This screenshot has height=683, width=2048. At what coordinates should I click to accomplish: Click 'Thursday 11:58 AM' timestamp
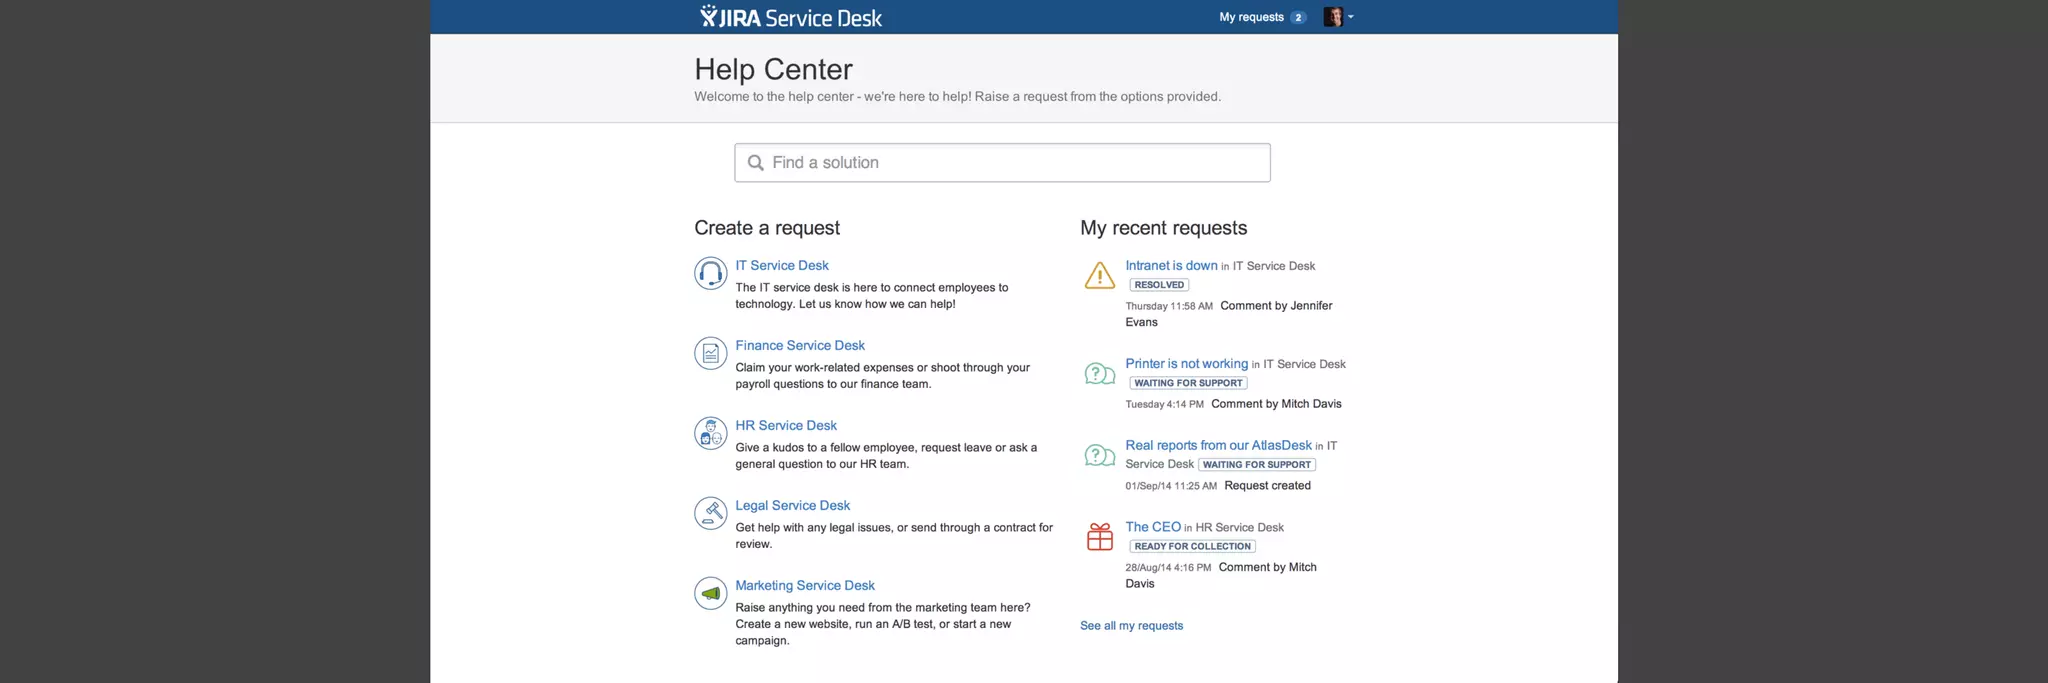(x=1169, y=306)
